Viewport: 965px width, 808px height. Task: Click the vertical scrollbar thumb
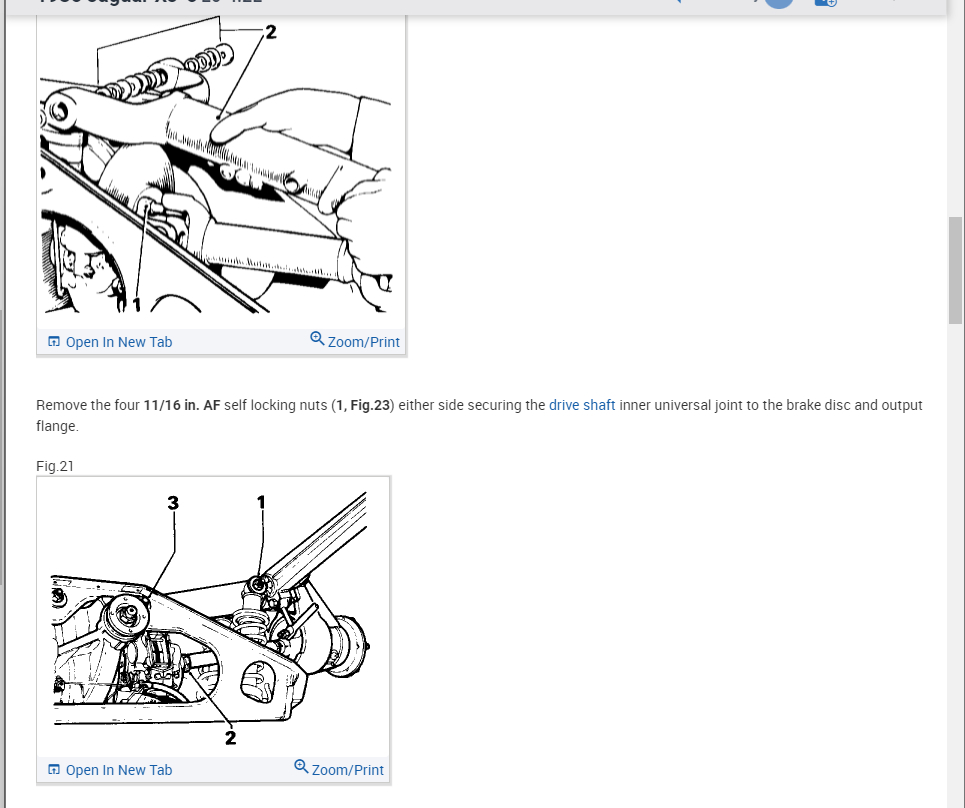click(x=956, y=270)
